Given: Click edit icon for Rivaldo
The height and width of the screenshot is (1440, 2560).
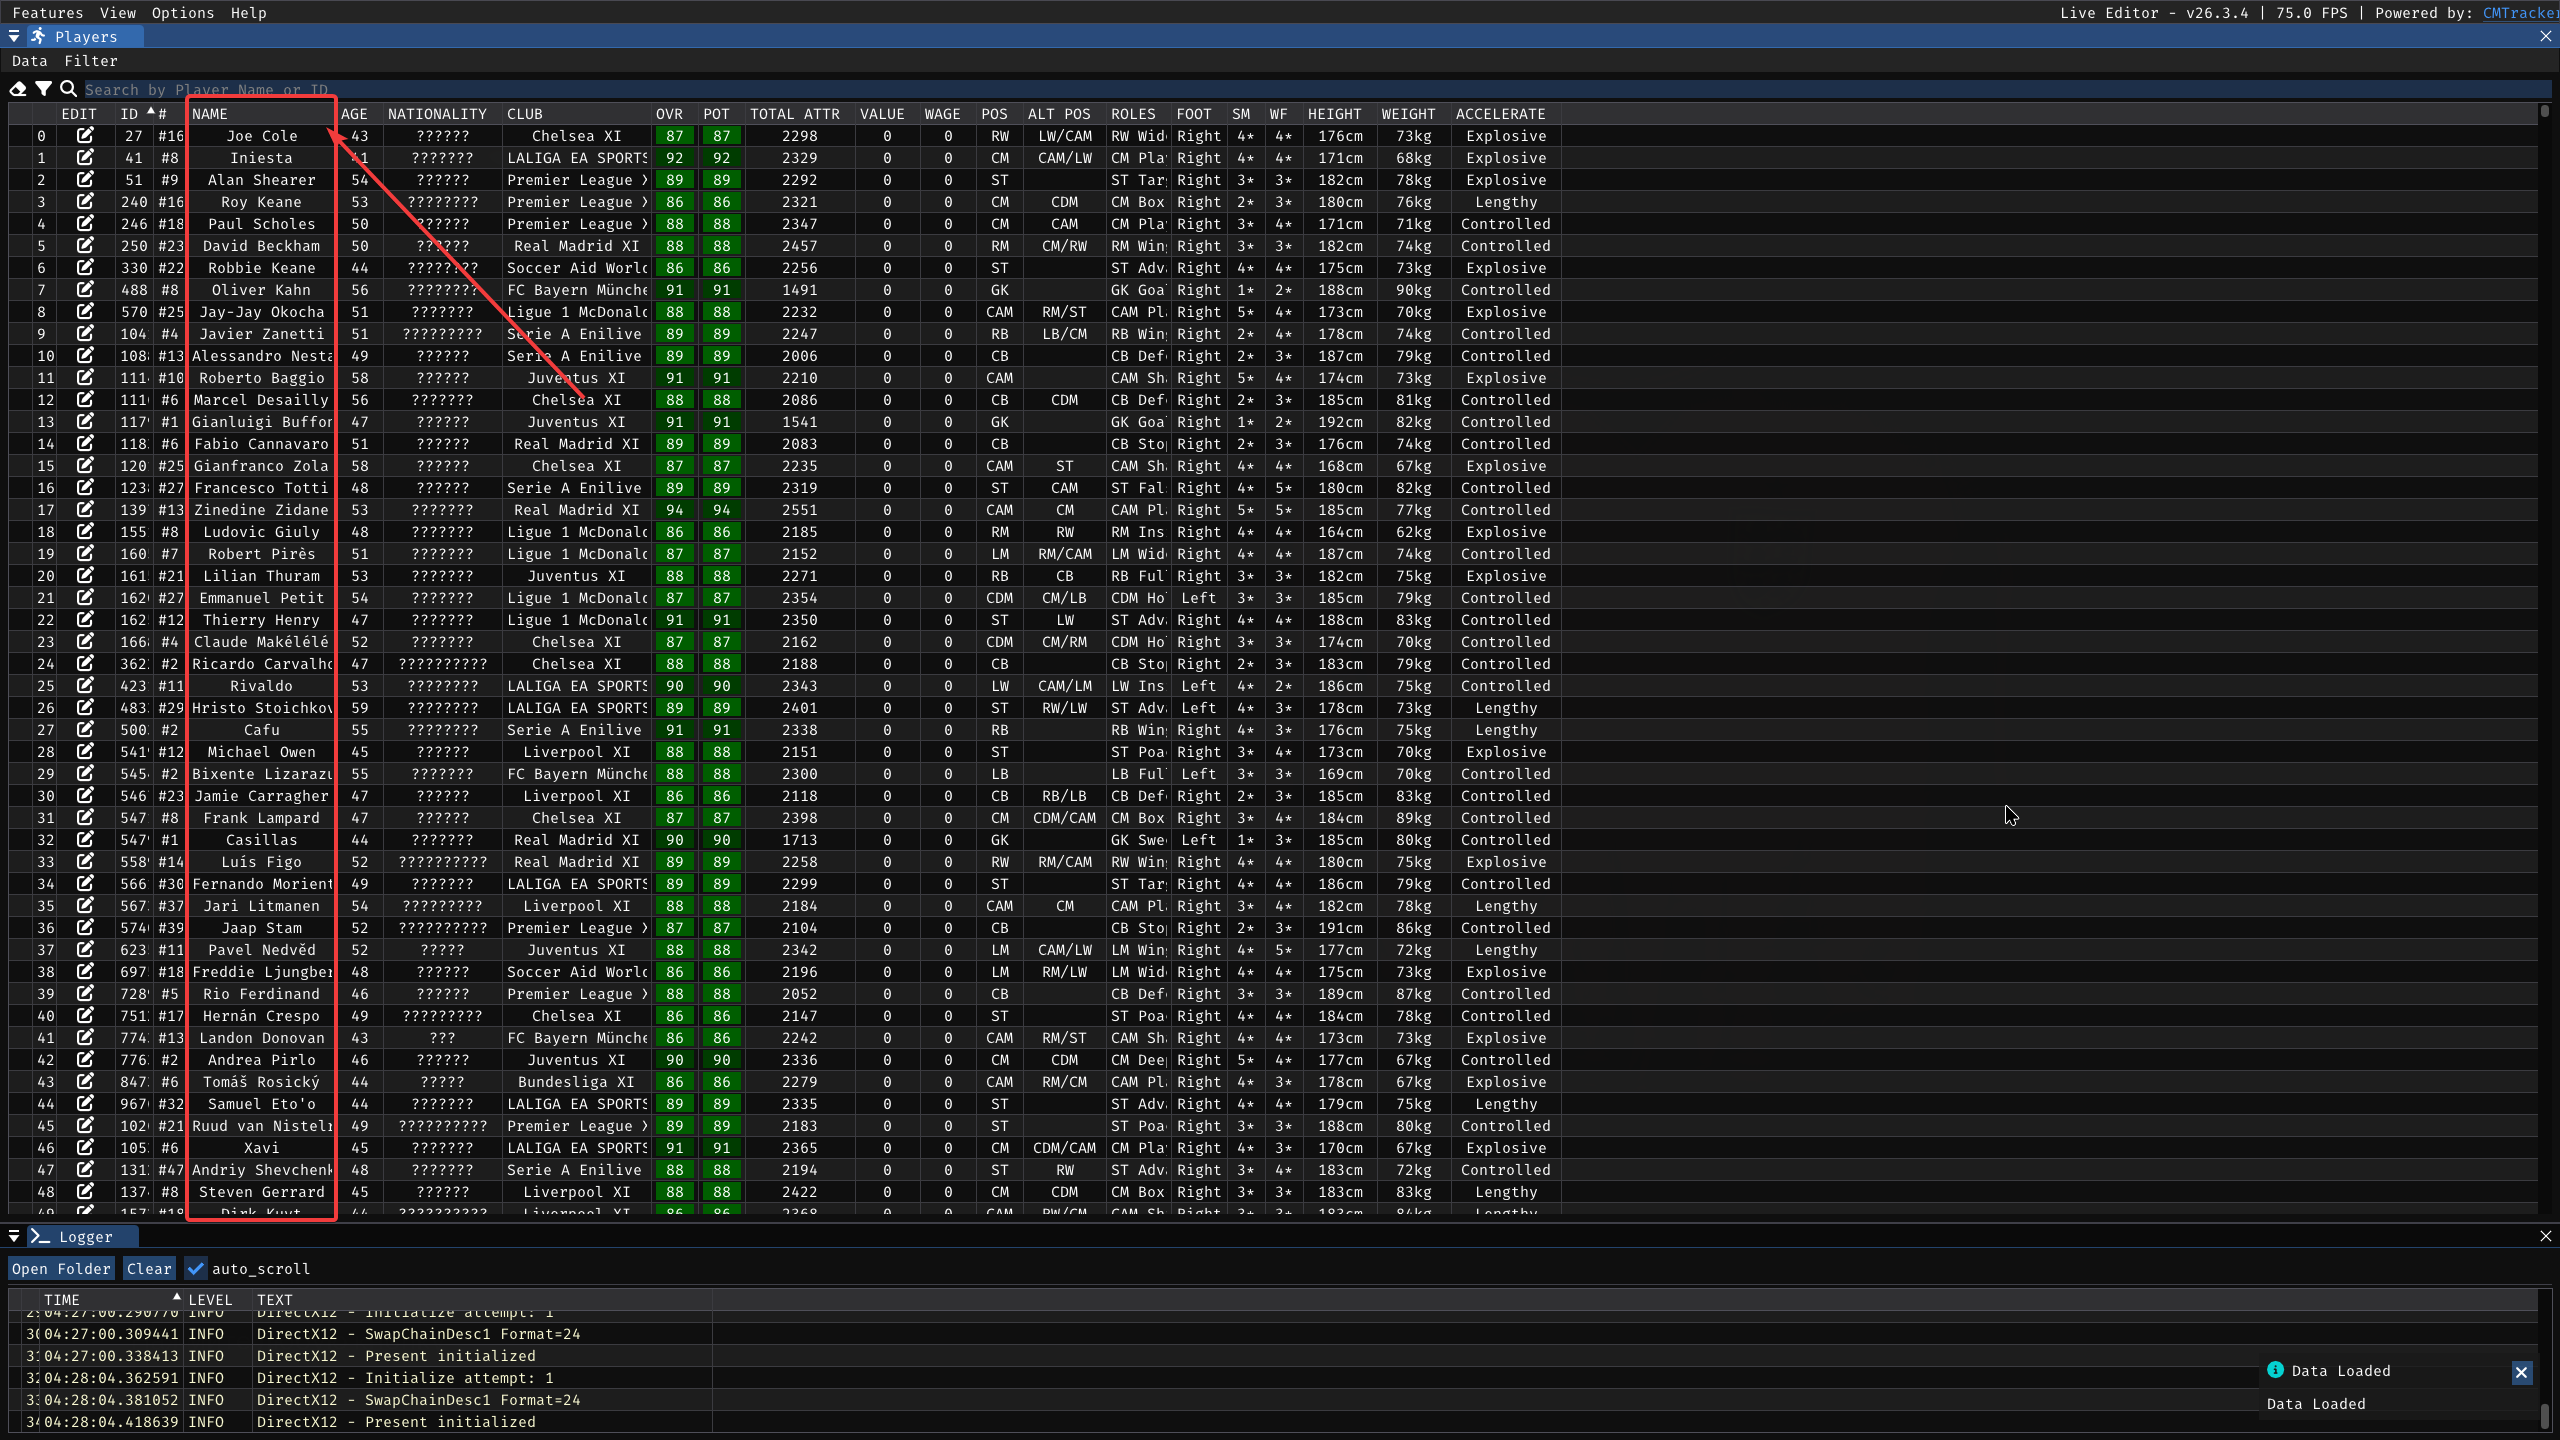Looking at the screenshot, I should tap(85, 685).
